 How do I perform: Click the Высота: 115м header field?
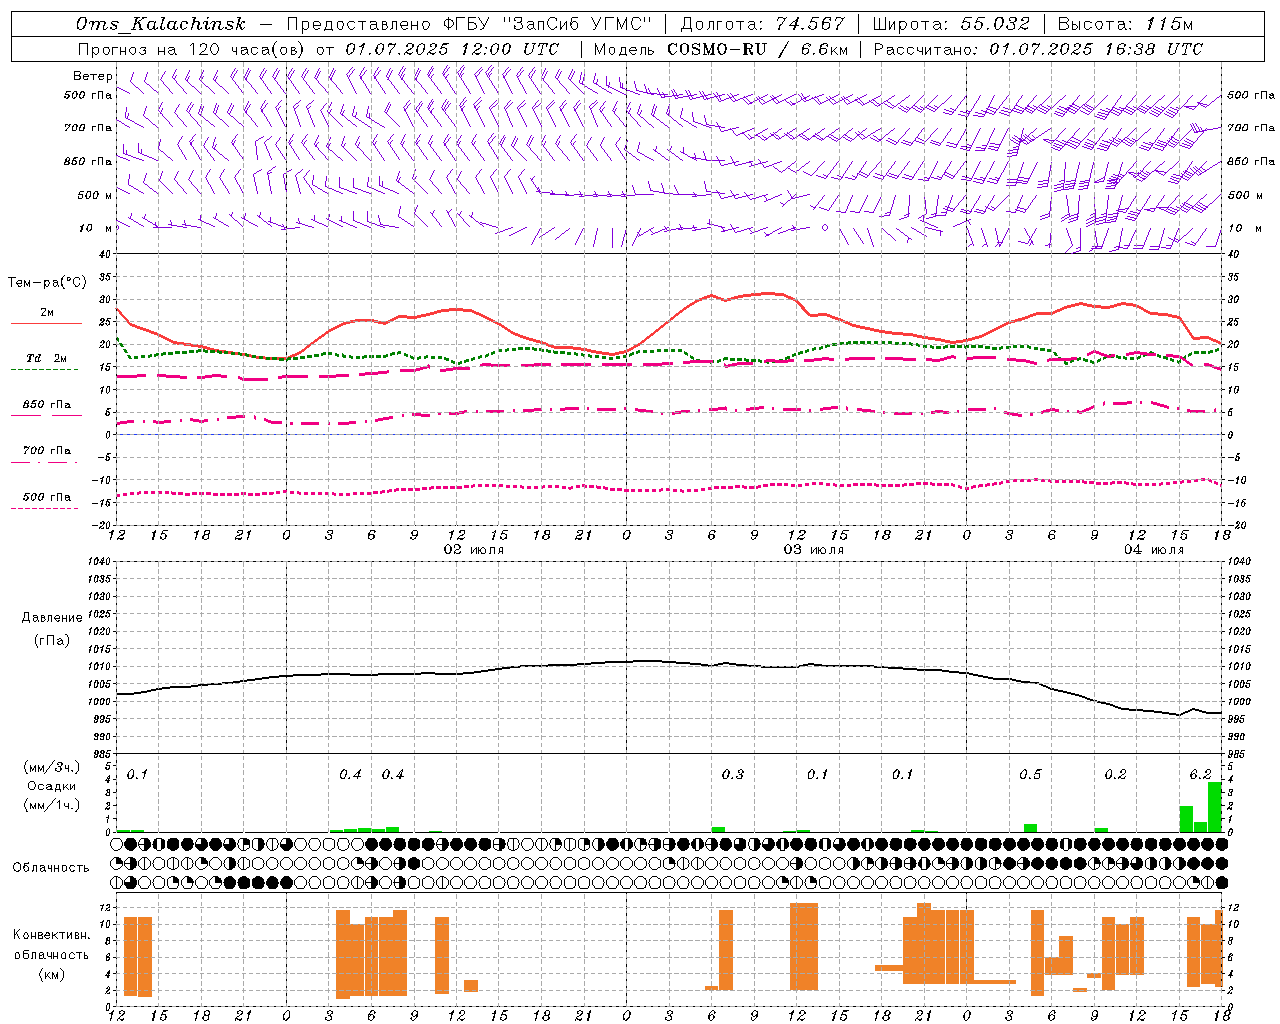coord(1125,24)
